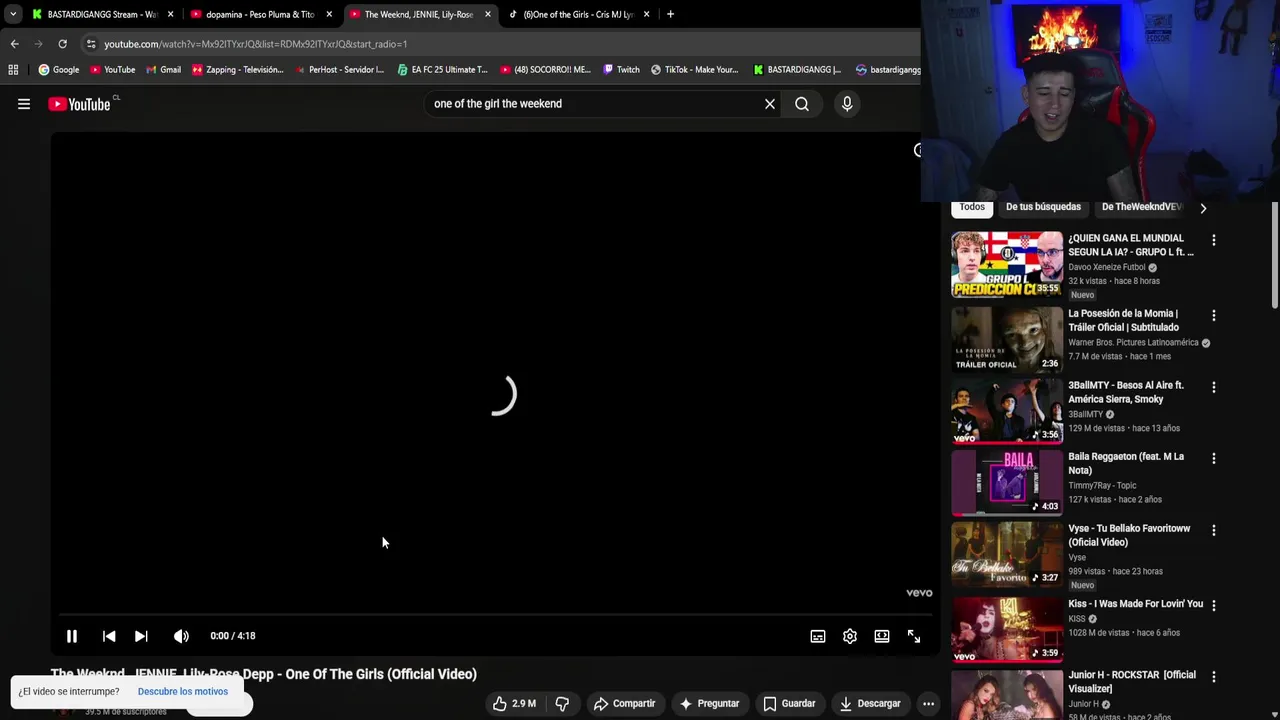
Task: Click the streamer webcam overlay
Action: [1100, 100]
